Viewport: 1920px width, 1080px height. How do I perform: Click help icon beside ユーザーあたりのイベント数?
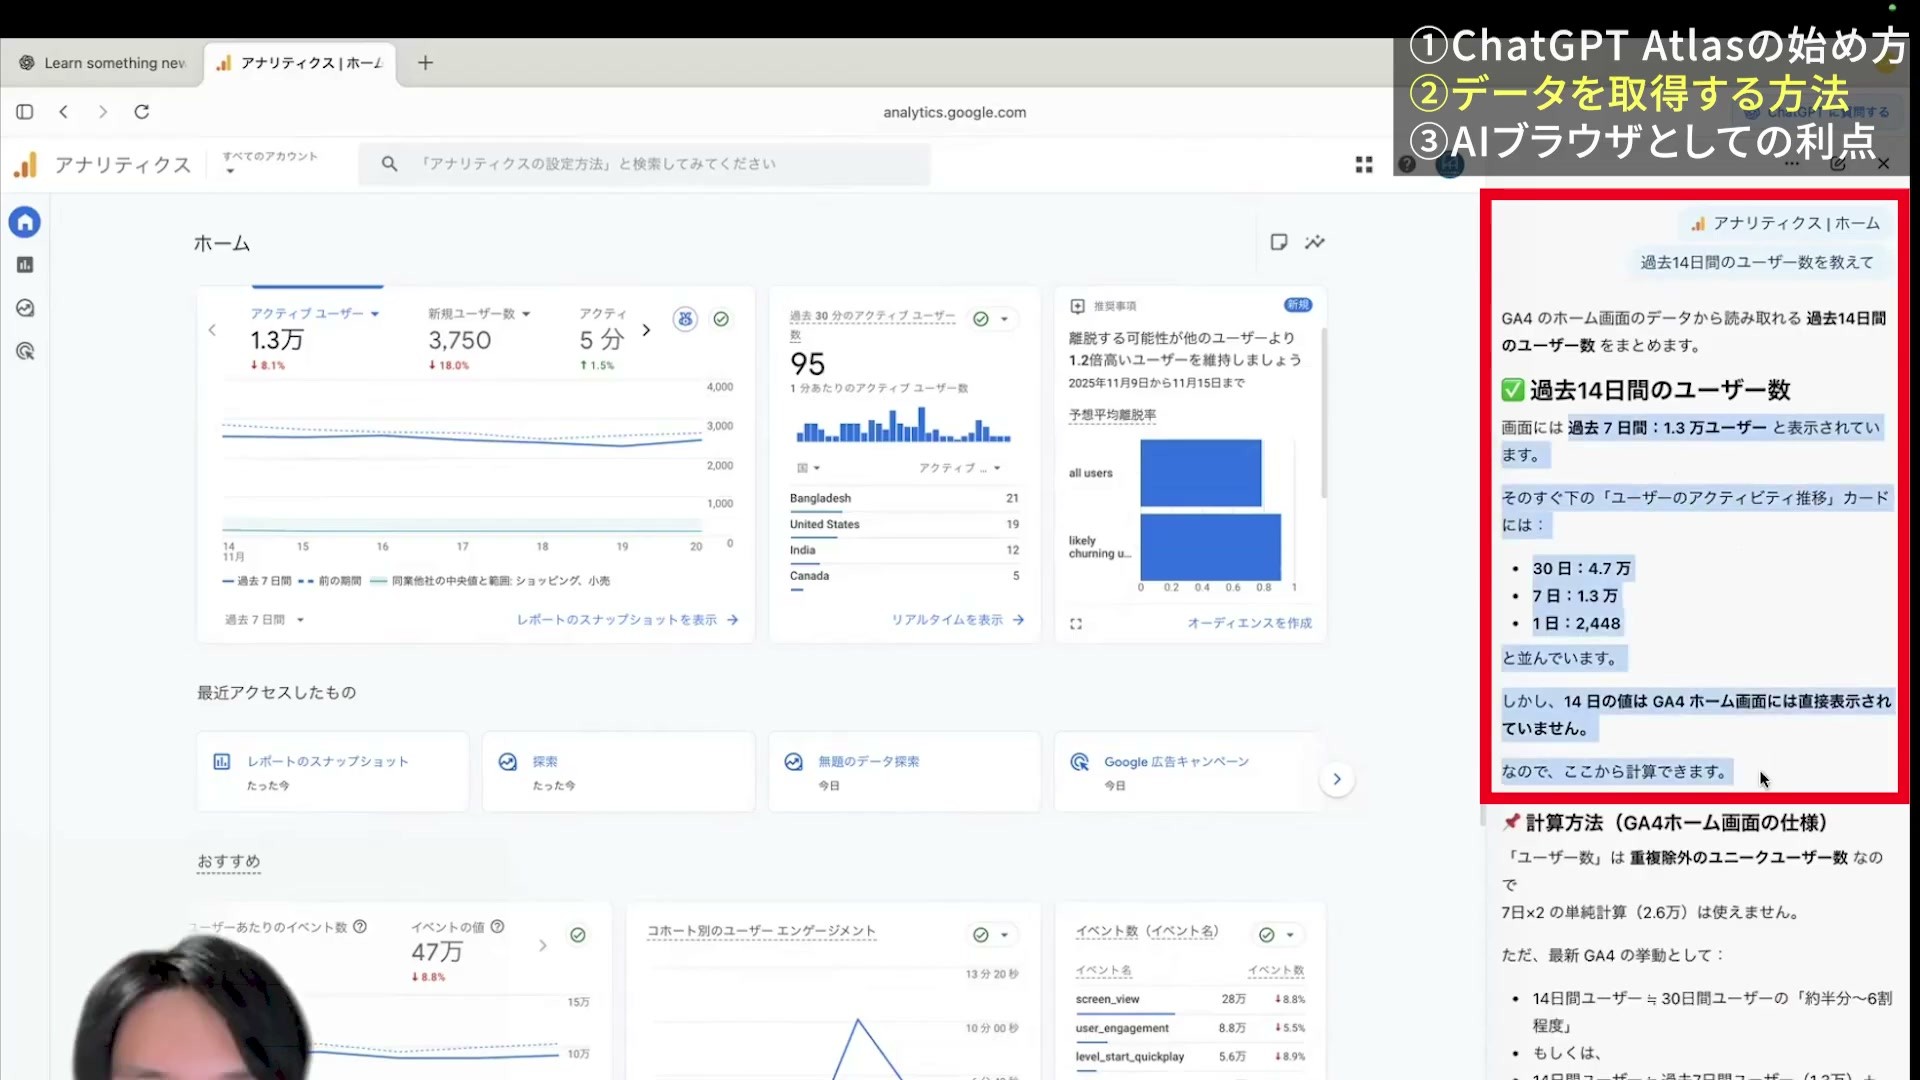[360, 927]
